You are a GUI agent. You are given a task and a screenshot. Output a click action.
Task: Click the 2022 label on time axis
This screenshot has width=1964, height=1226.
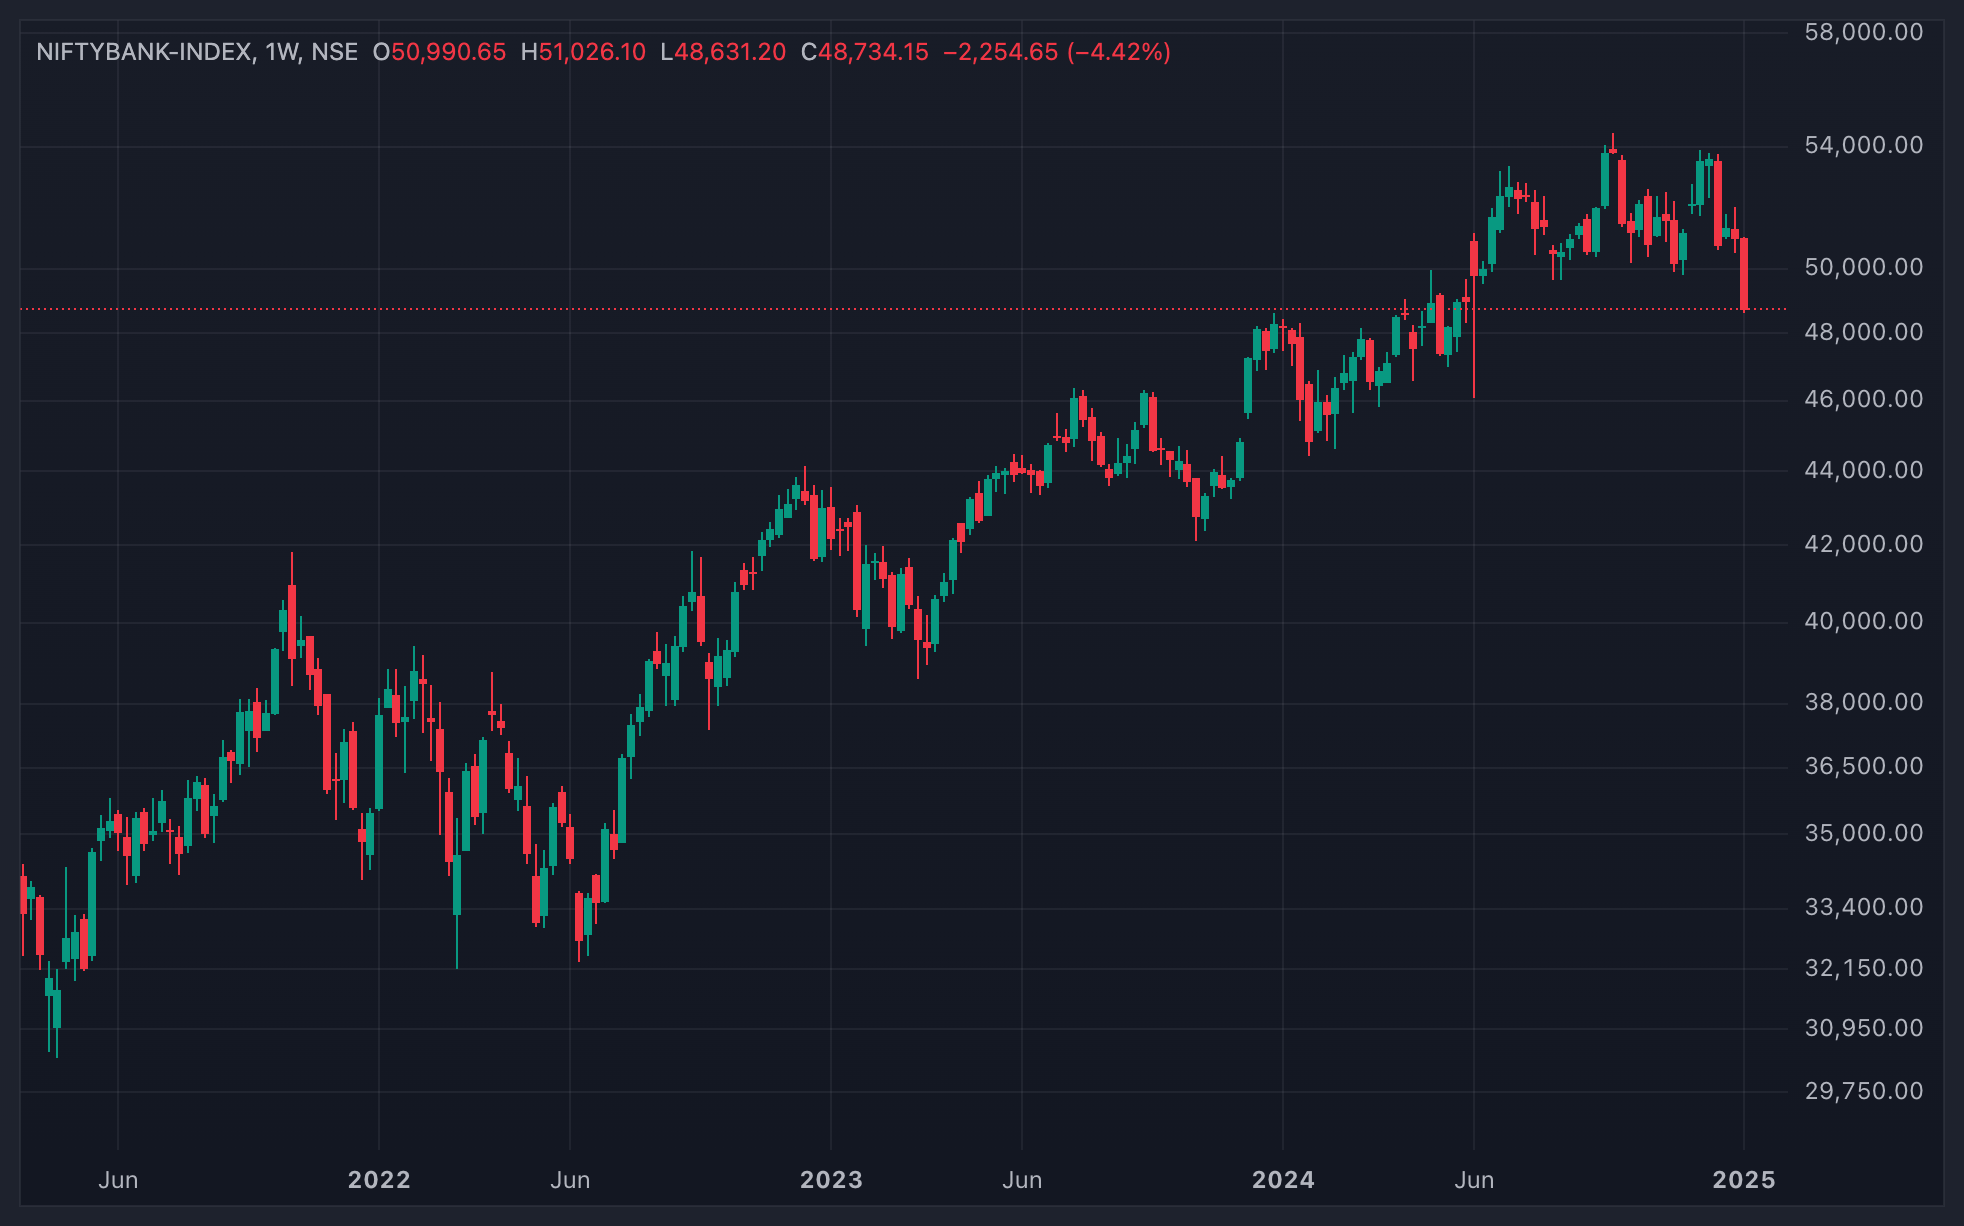click(x=379, y=1180)
